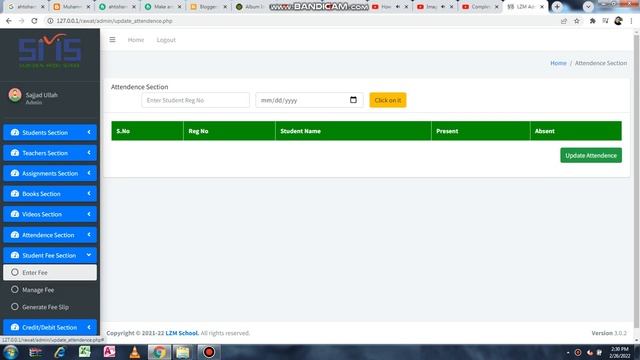Image resolution: width=640 pixels, height=360 pixels.
Task: Click the Teachers Section dashboard icon
Action: pos(15,153)
